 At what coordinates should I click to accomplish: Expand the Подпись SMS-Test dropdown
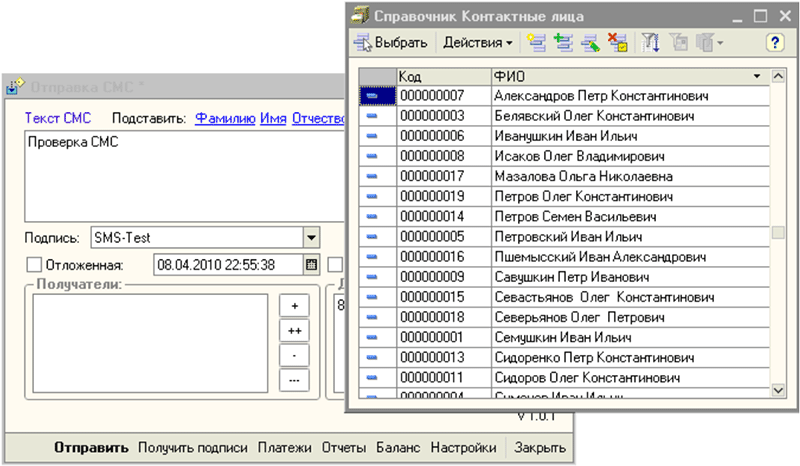[x=311, y=238]
